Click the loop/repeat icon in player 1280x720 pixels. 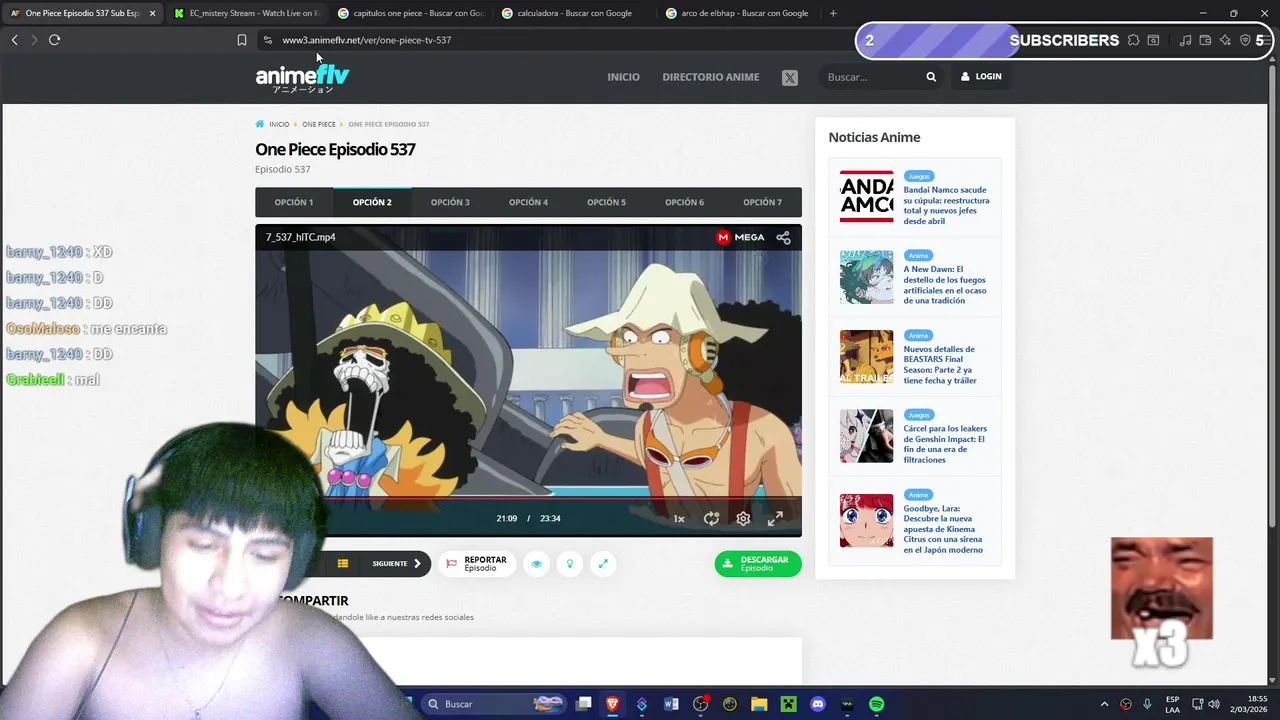pos(711,518)
